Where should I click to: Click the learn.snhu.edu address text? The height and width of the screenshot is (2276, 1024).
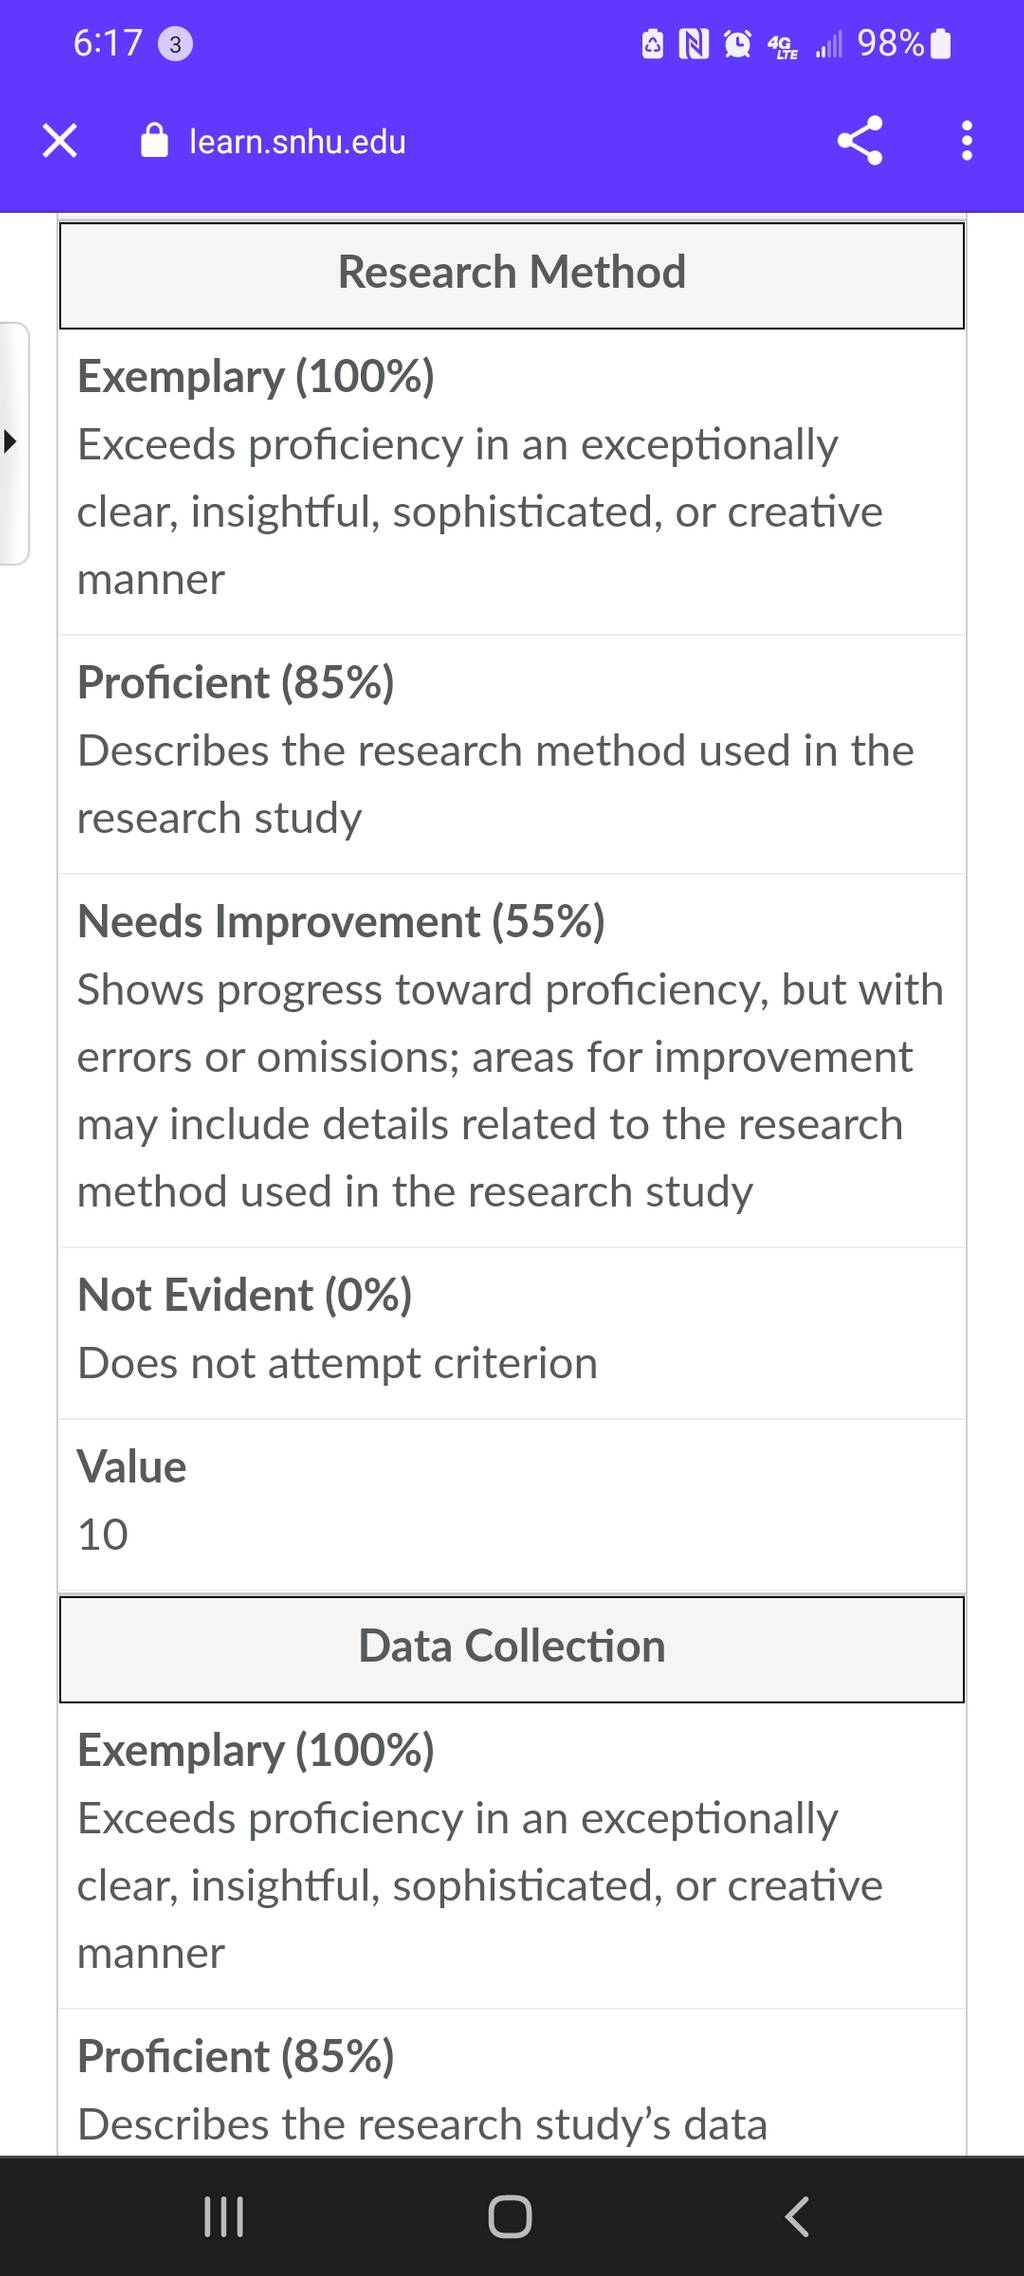[298, 142]
